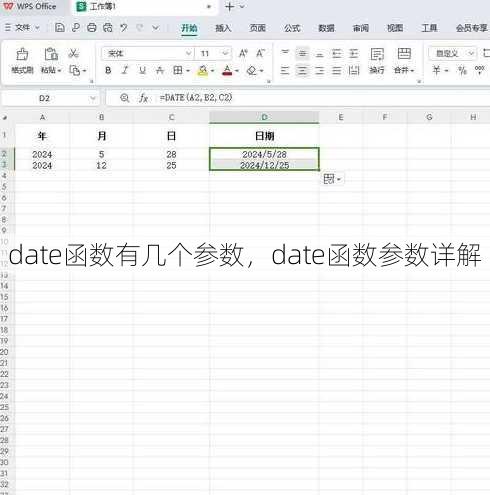Cut selection with the scissors icon
This screenshot has width=490, height=495.
click(x=73, y=53)
